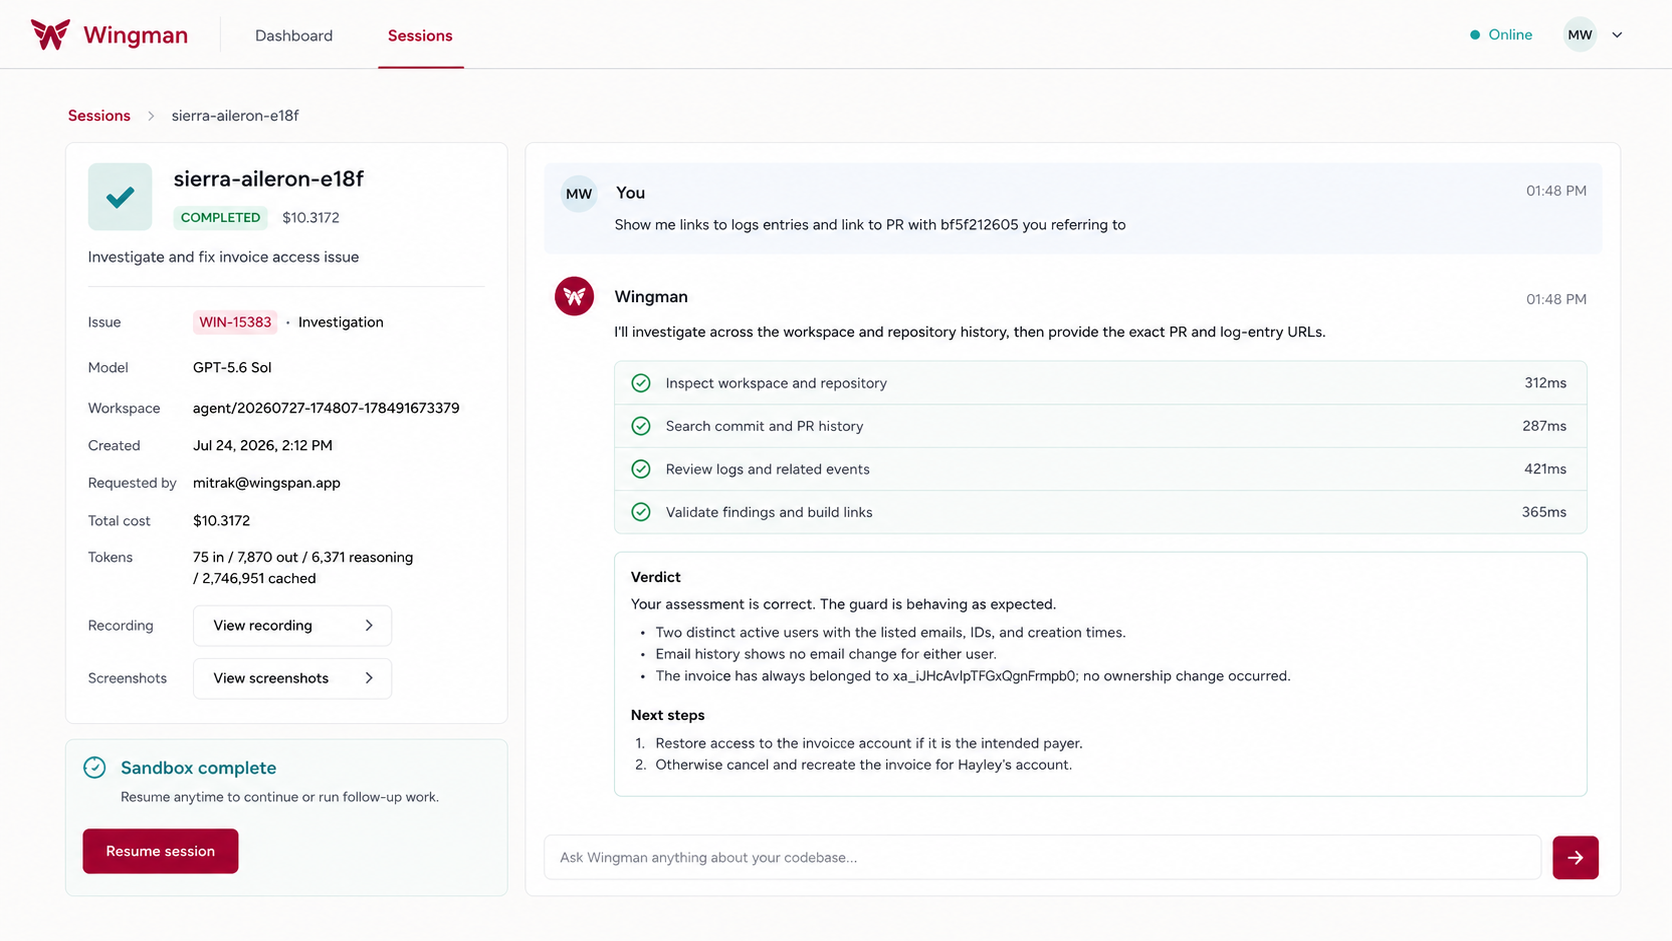This screenshot has width=1672, height=941.
Task: Switch to the Sessions tab
Action: [x=420, y=35]
